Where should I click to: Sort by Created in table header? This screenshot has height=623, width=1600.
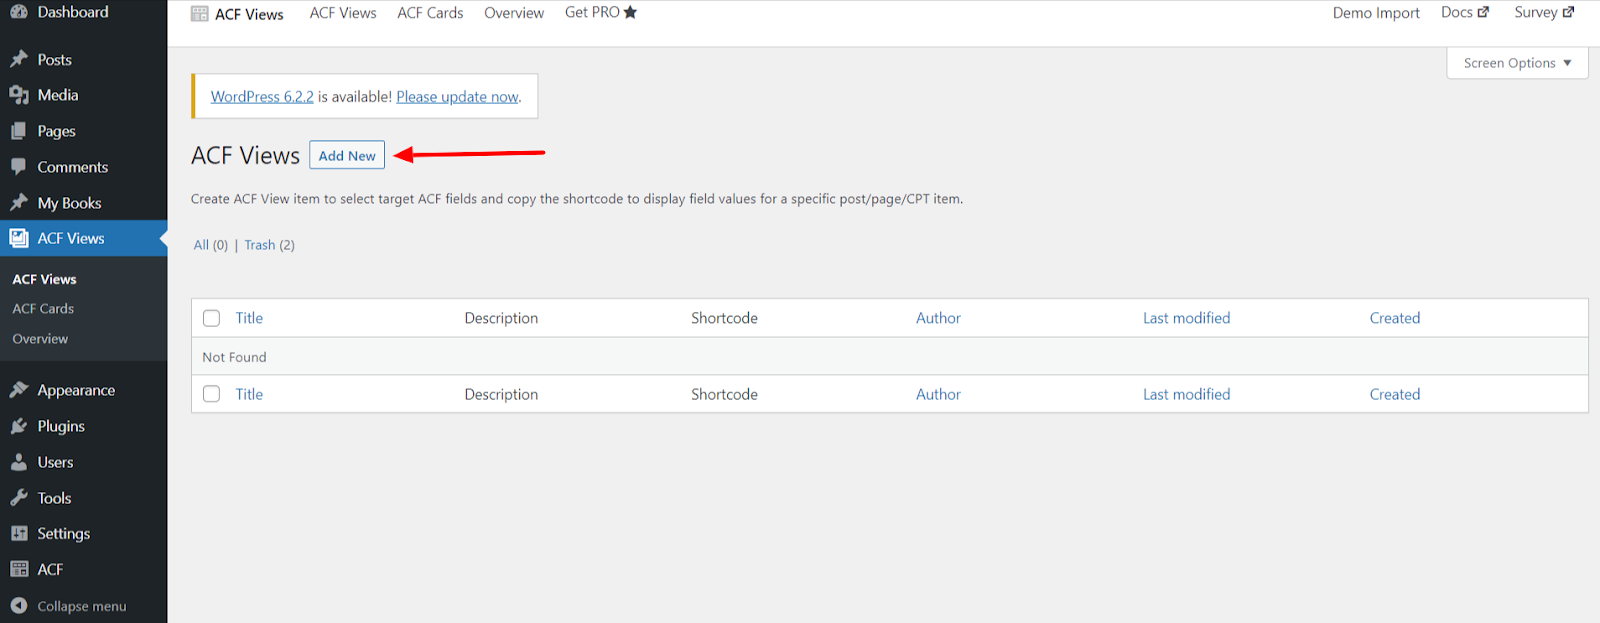click(1395, 318)
